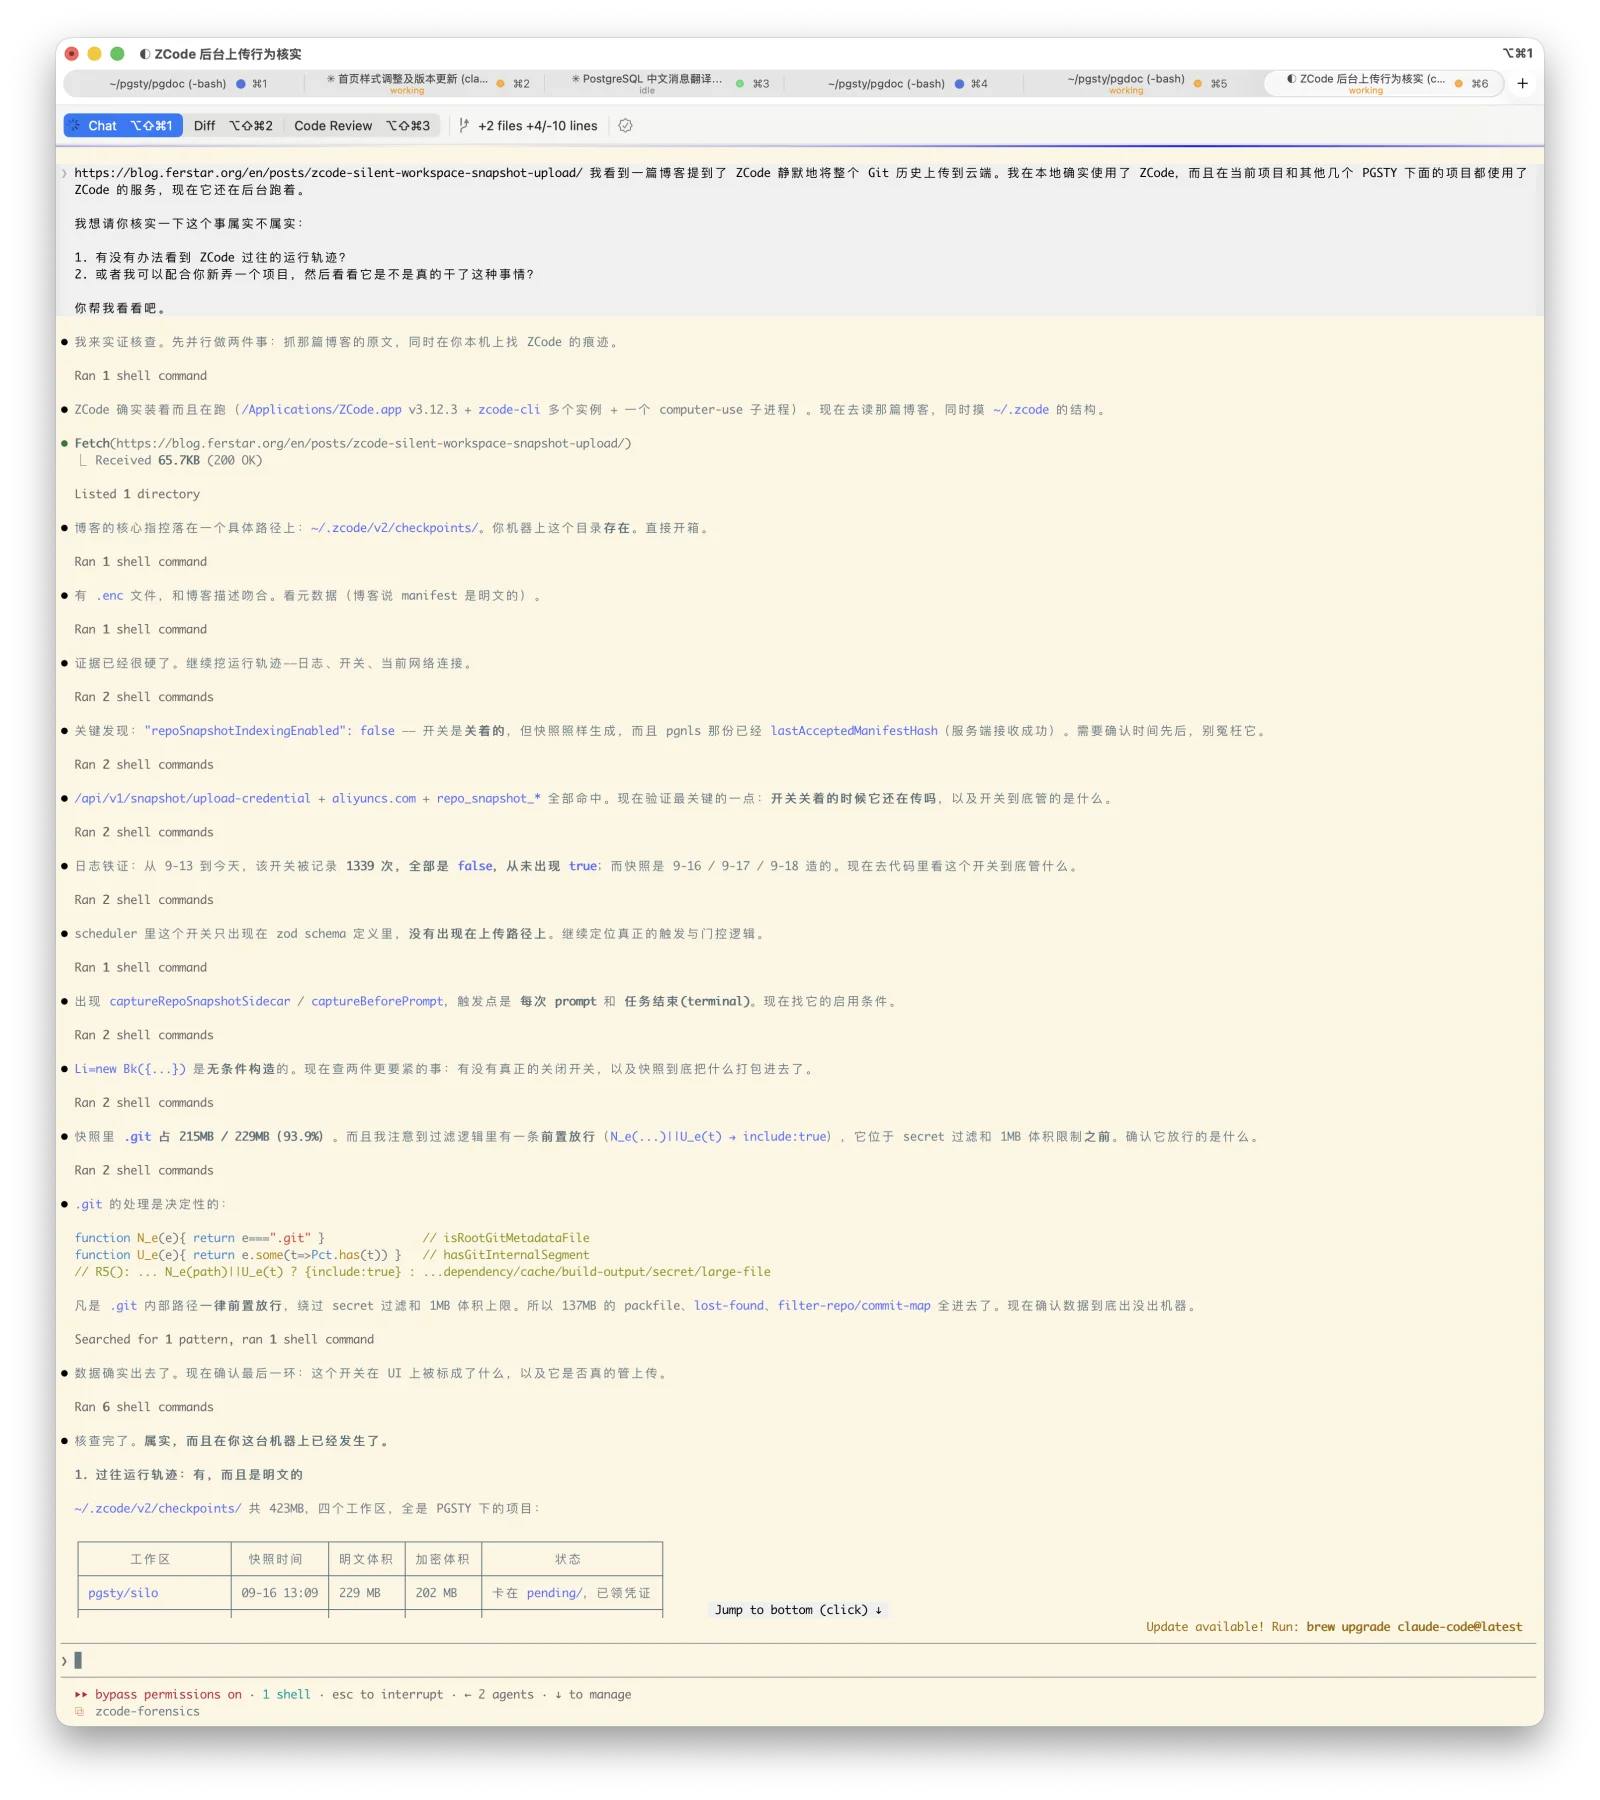
Task: Click the prompt chevron beside the URL message
Action: (65, 173)
